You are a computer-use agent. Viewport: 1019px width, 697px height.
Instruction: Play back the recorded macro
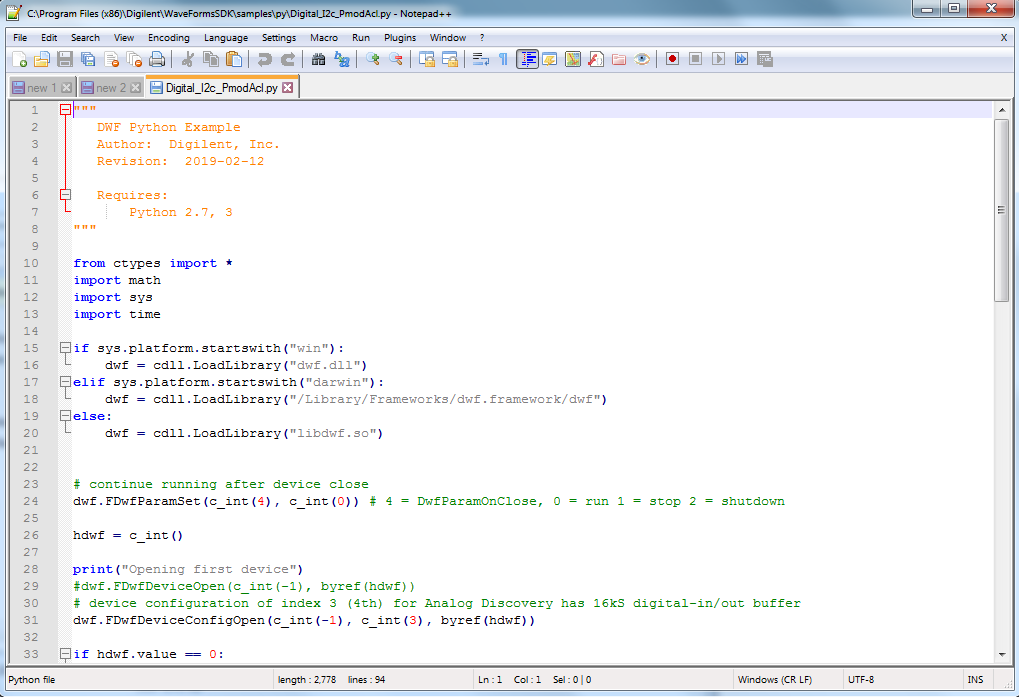(x=718, y=60)
